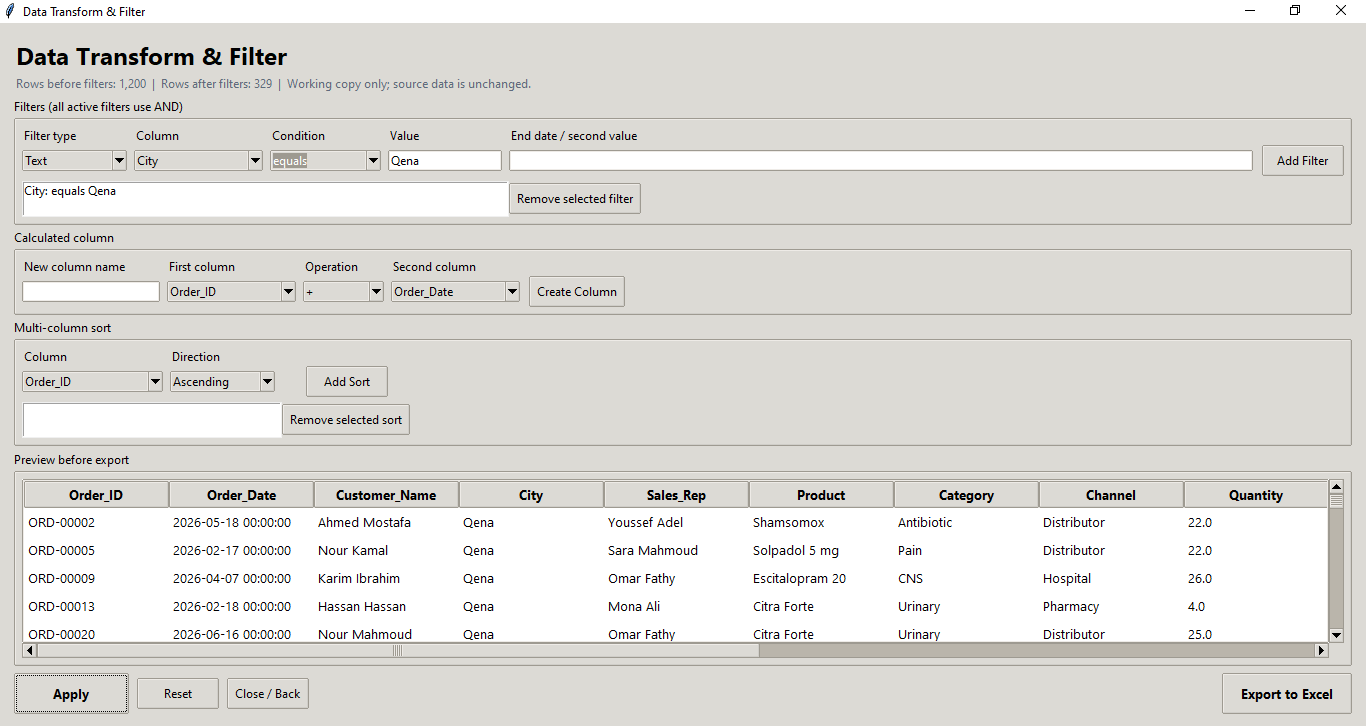Screen dimensions: 1366x726
Task: Click the City table column header
Action: pyautogui.click(x=531, y=495)
